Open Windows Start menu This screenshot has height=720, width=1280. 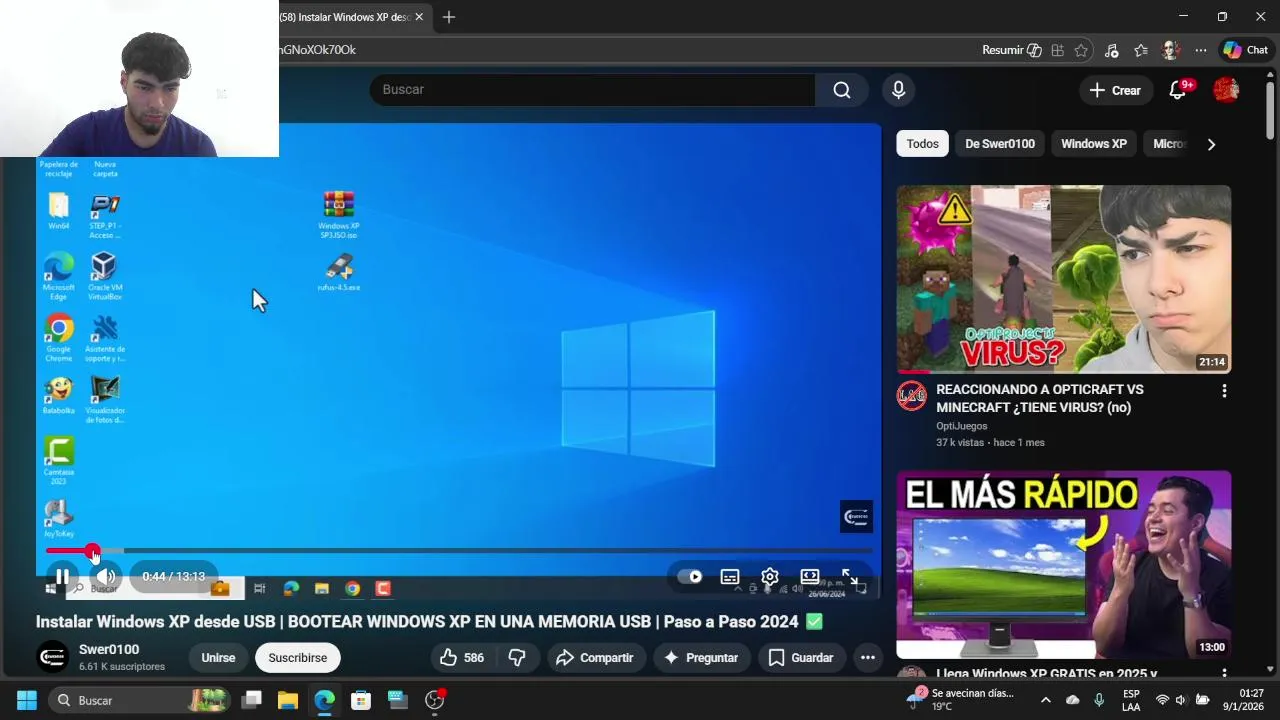(27, 700)
